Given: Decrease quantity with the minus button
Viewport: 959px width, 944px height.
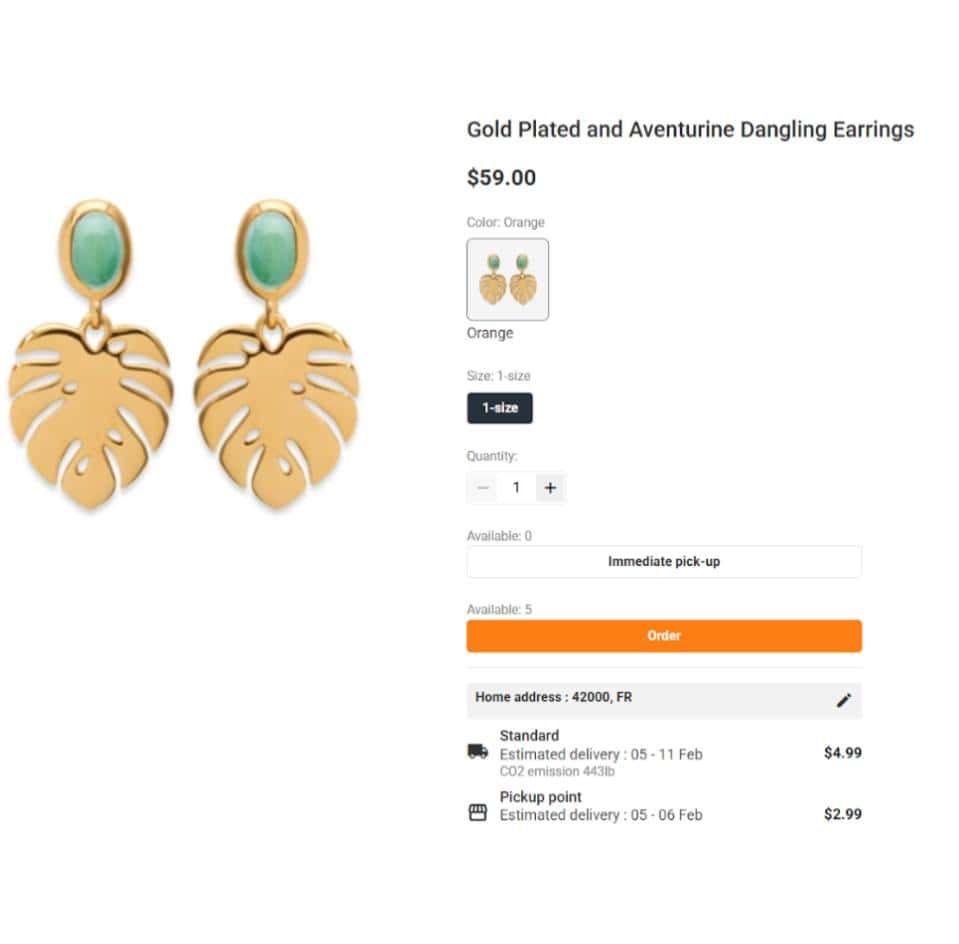Looking at the screenshot, I should pos(483,488).
